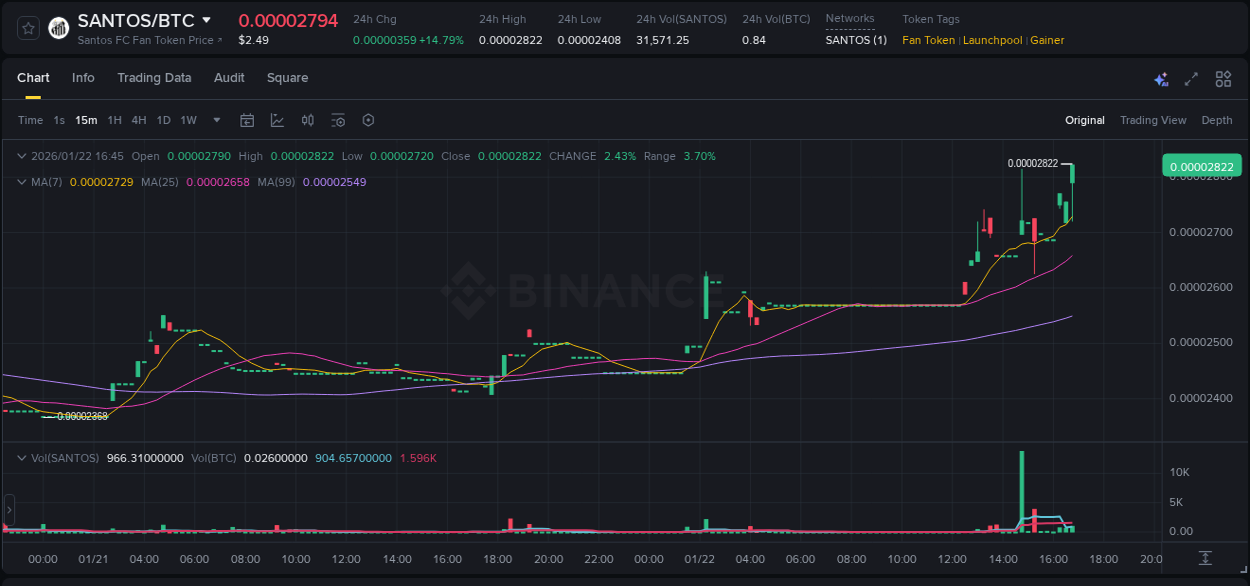Screen dimensions: 1250x586
Task: Open the chart settings hexagon icon
Action: [368, 120]
